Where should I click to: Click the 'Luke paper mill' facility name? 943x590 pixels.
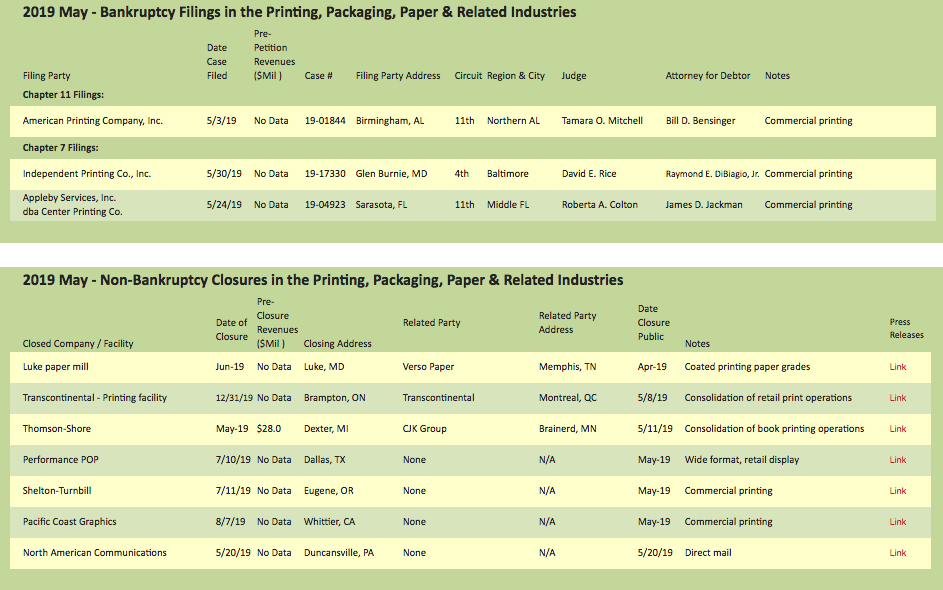(55, 367)
